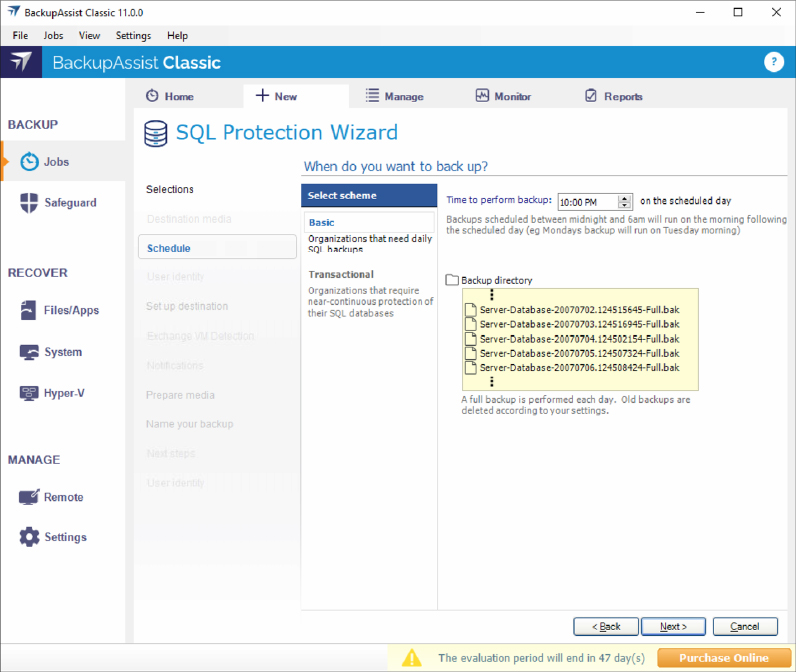Open Jobs in the Backup sidebar
Screen dimensions: 796x672
click(x=56, y=161)
